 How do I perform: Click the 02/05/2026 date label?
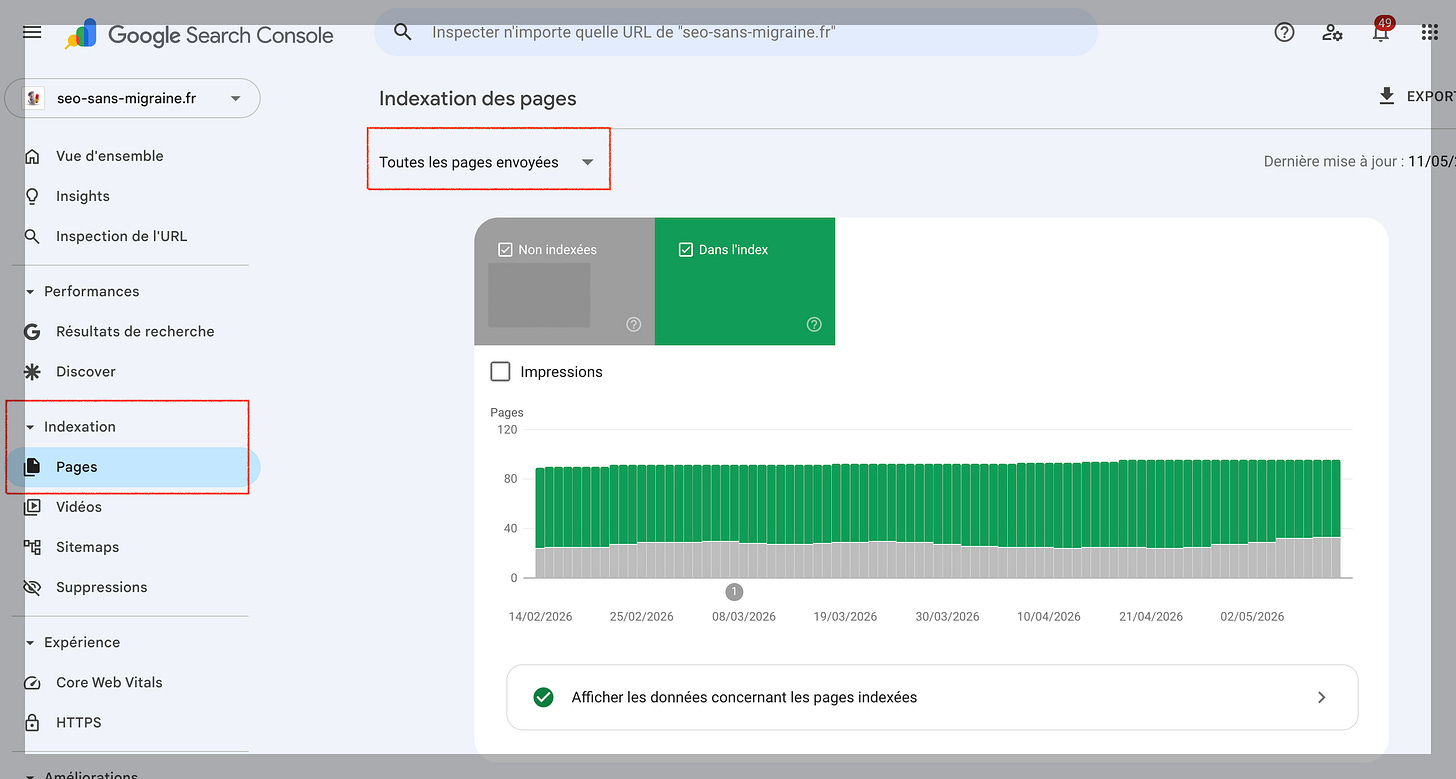1252,616
